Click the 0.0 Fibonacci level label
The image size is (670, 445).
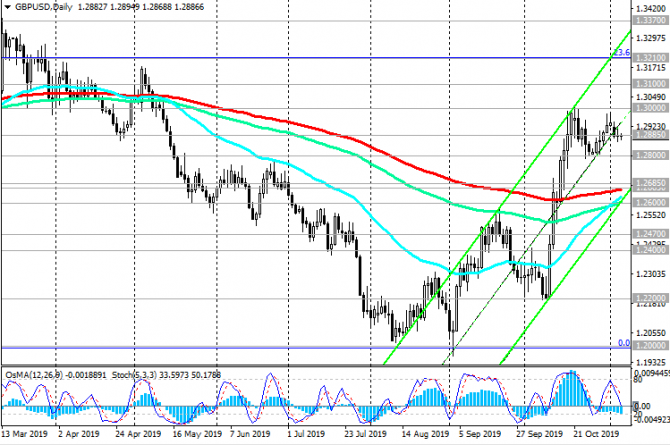[624, 343]
